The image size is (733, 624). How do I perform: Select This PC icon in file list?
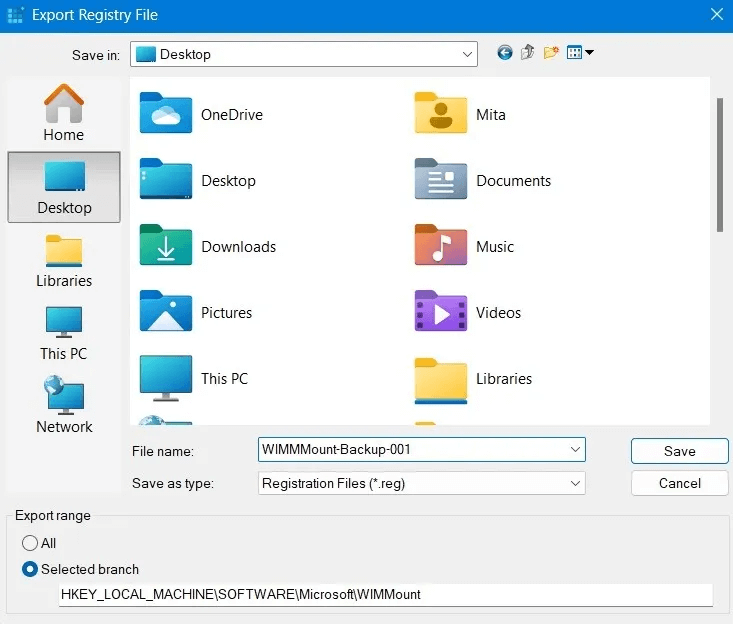click(165, 378)
